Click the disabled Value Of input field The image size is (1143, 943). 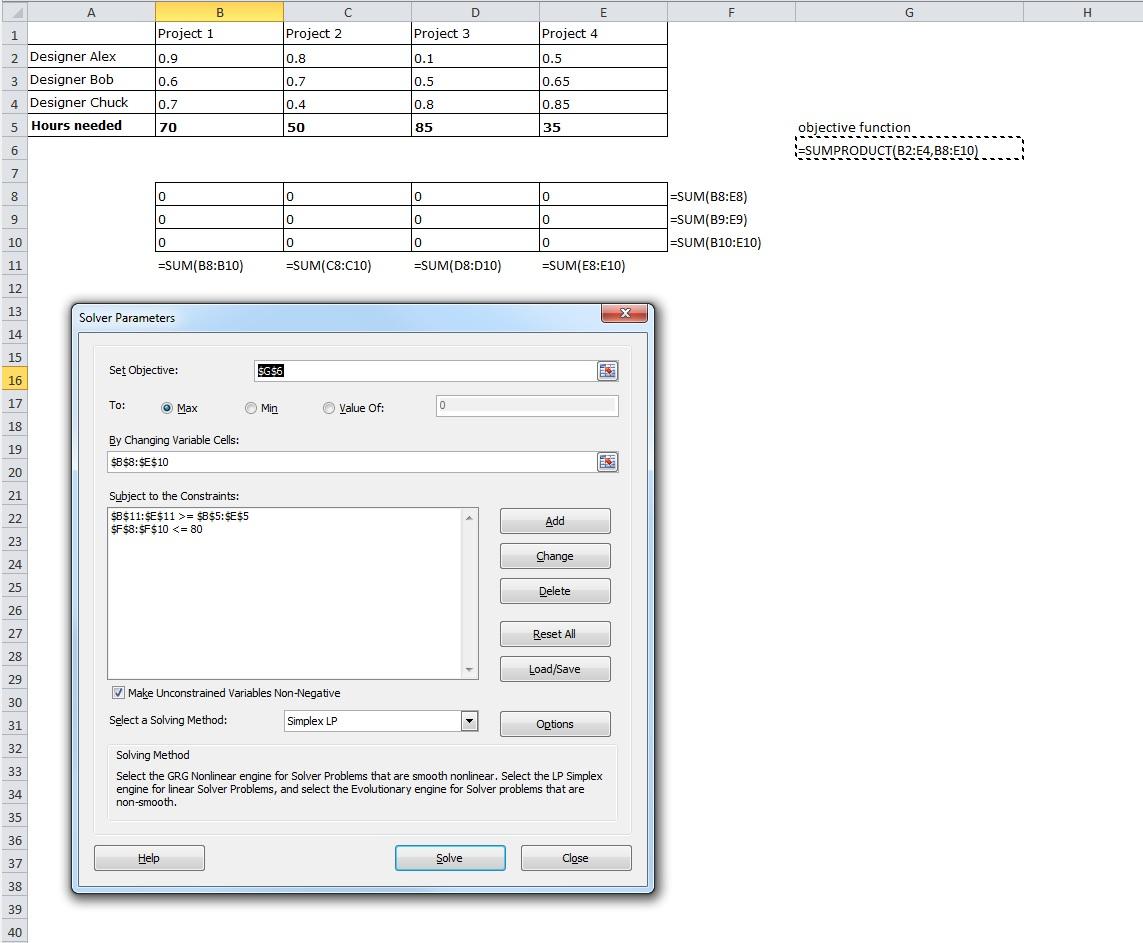(x=527, y=406)
